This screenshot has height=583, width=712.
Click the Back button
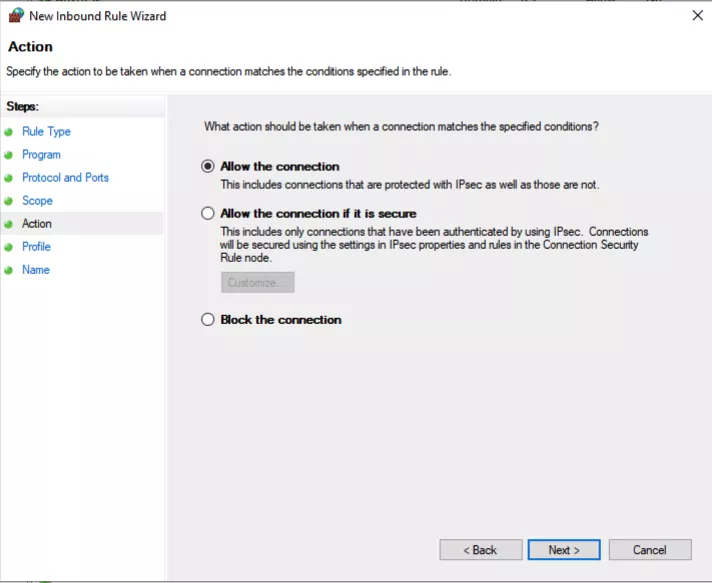480,550
